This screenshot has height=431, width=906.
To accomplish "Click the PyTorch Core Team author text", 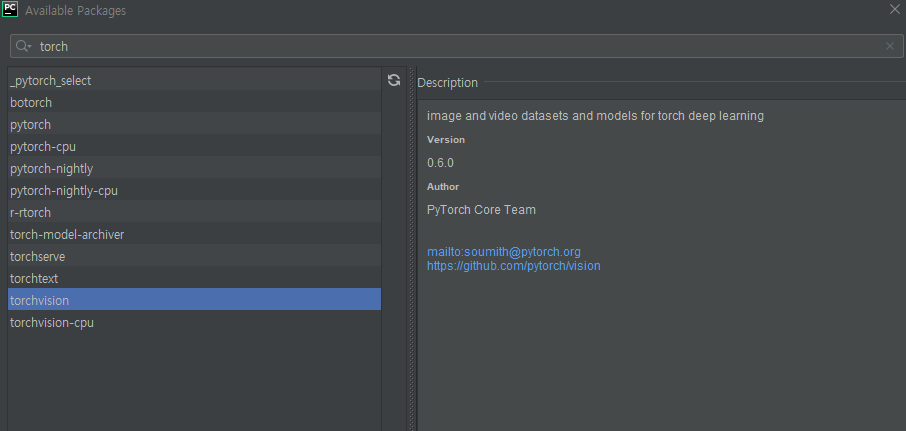I will (481, 210).
